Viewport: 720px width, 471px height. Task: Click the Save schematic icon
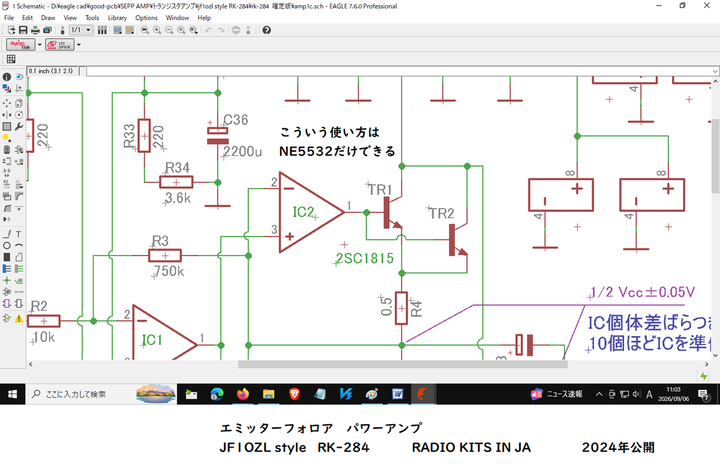coord(23,30)
